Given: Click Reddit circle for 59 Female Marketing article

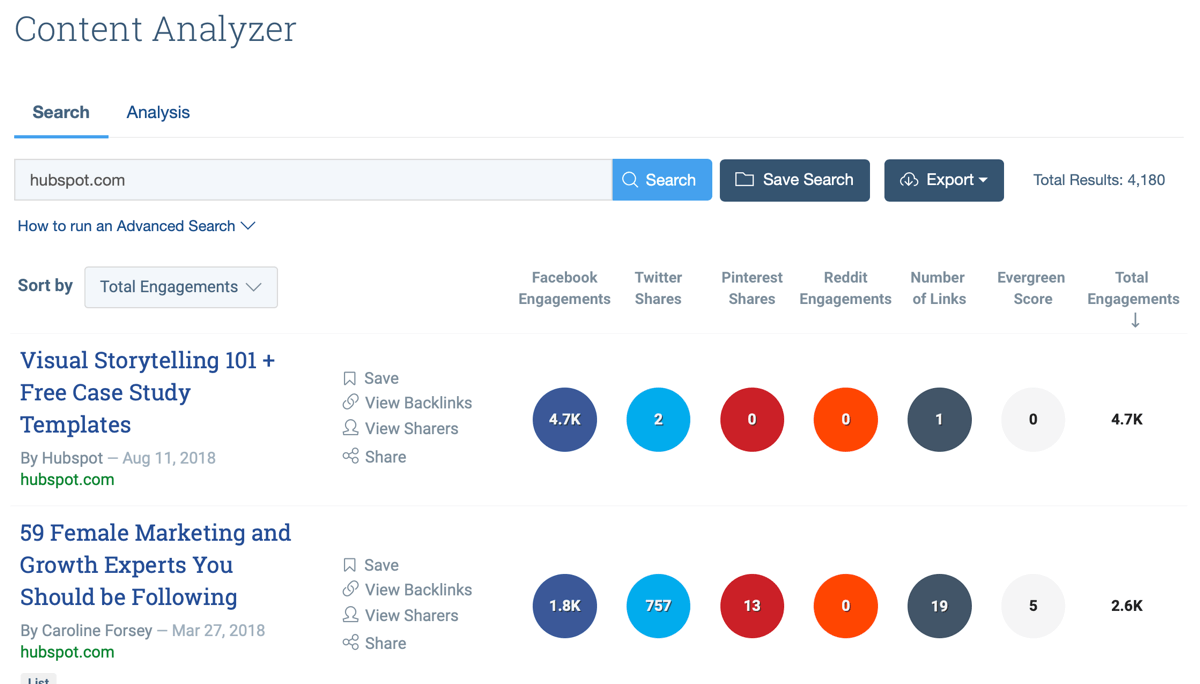Looking at the screenshot, I should pyautogui.click(x=846, y=606).
